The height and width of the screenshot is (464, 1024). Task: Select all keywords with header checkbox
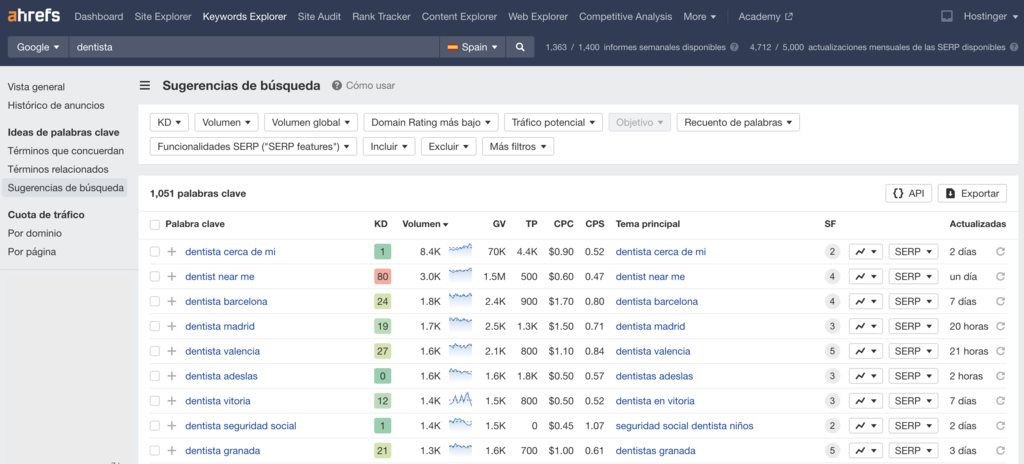pyautogui.click(x=155, y=224)
